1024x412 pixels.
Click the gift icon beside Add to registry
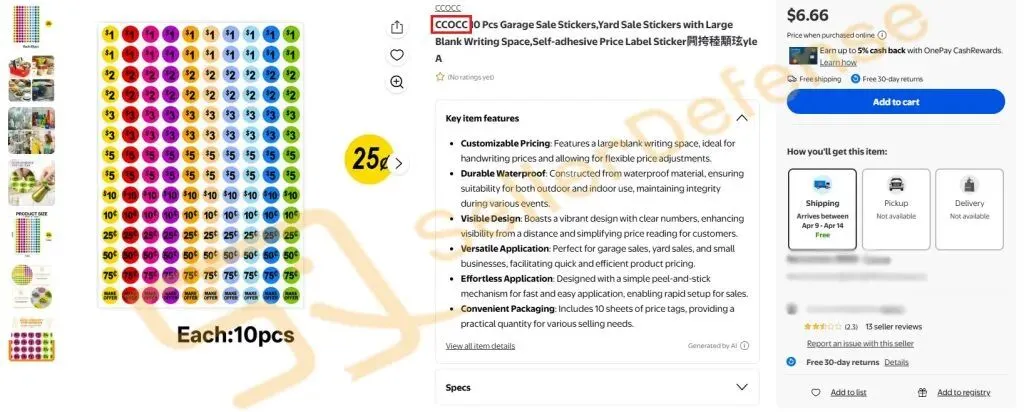[x=921, y=392]
